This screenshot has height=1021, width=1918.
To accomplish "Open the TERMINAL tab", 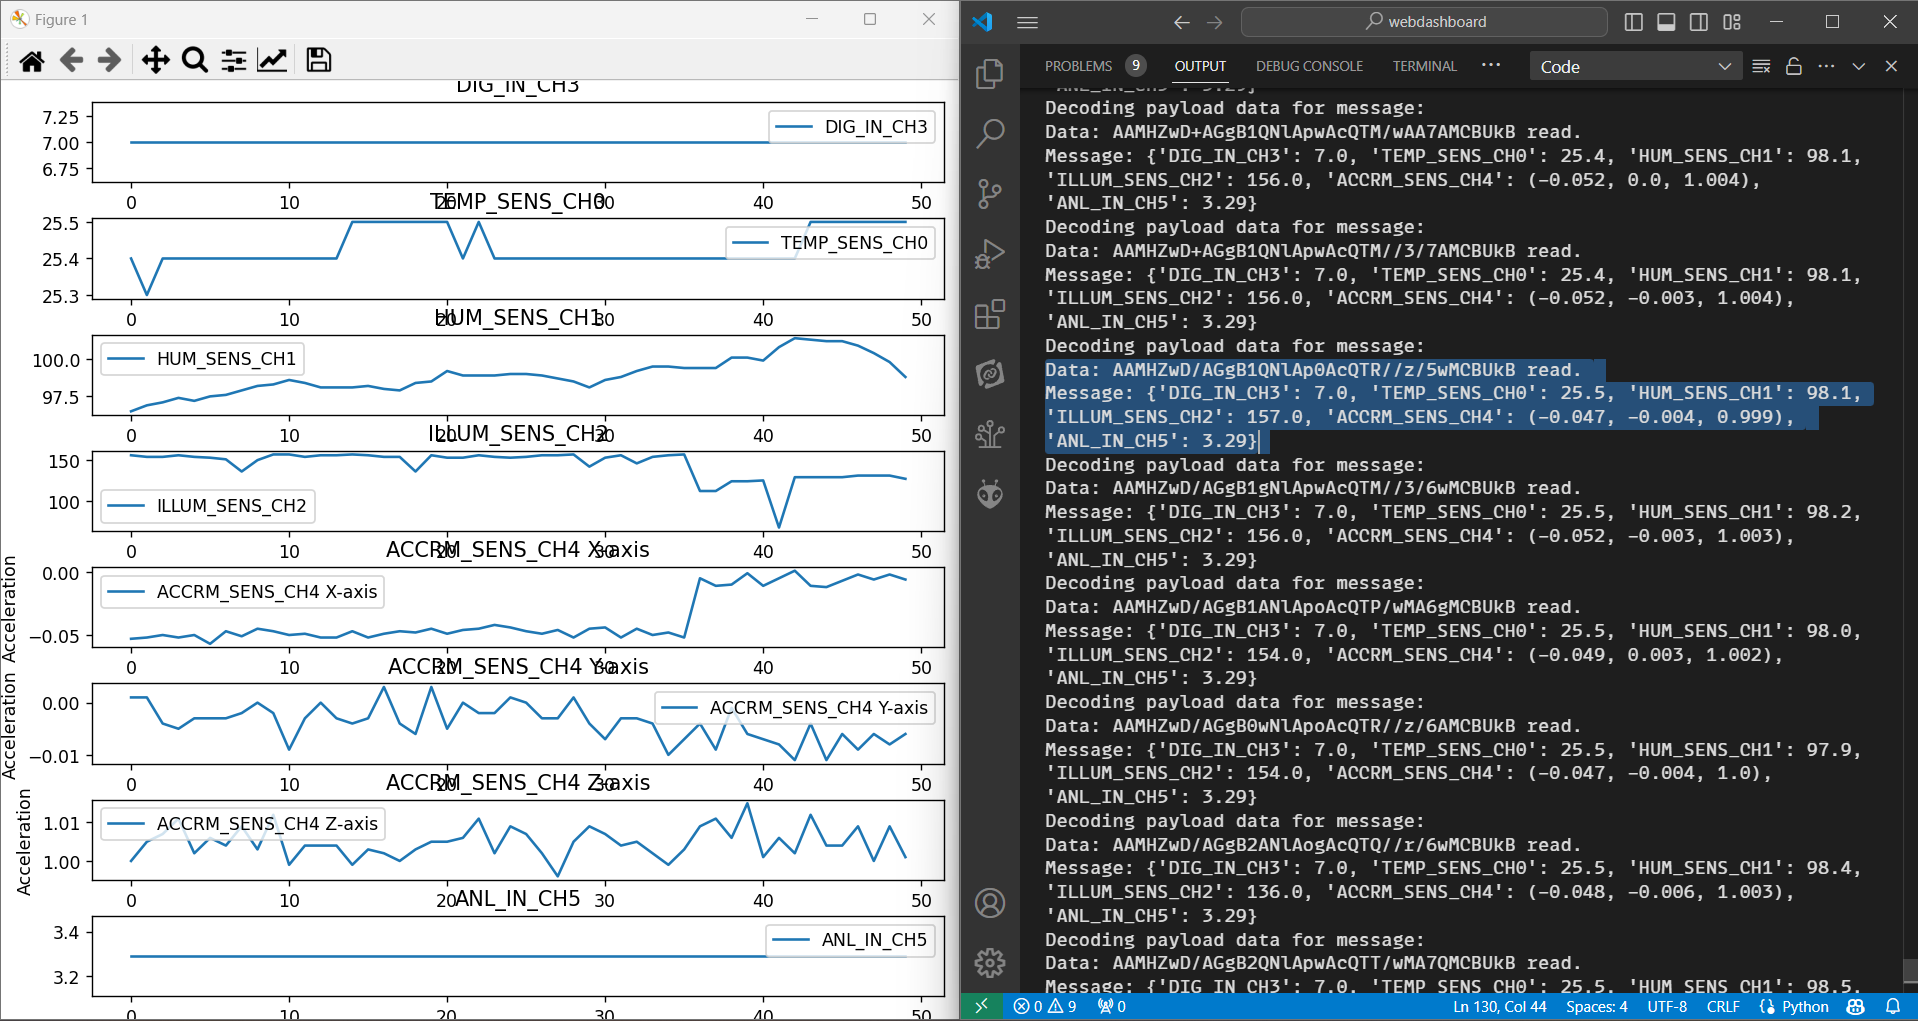I will pyautogui.click(x=1424, y=66).
